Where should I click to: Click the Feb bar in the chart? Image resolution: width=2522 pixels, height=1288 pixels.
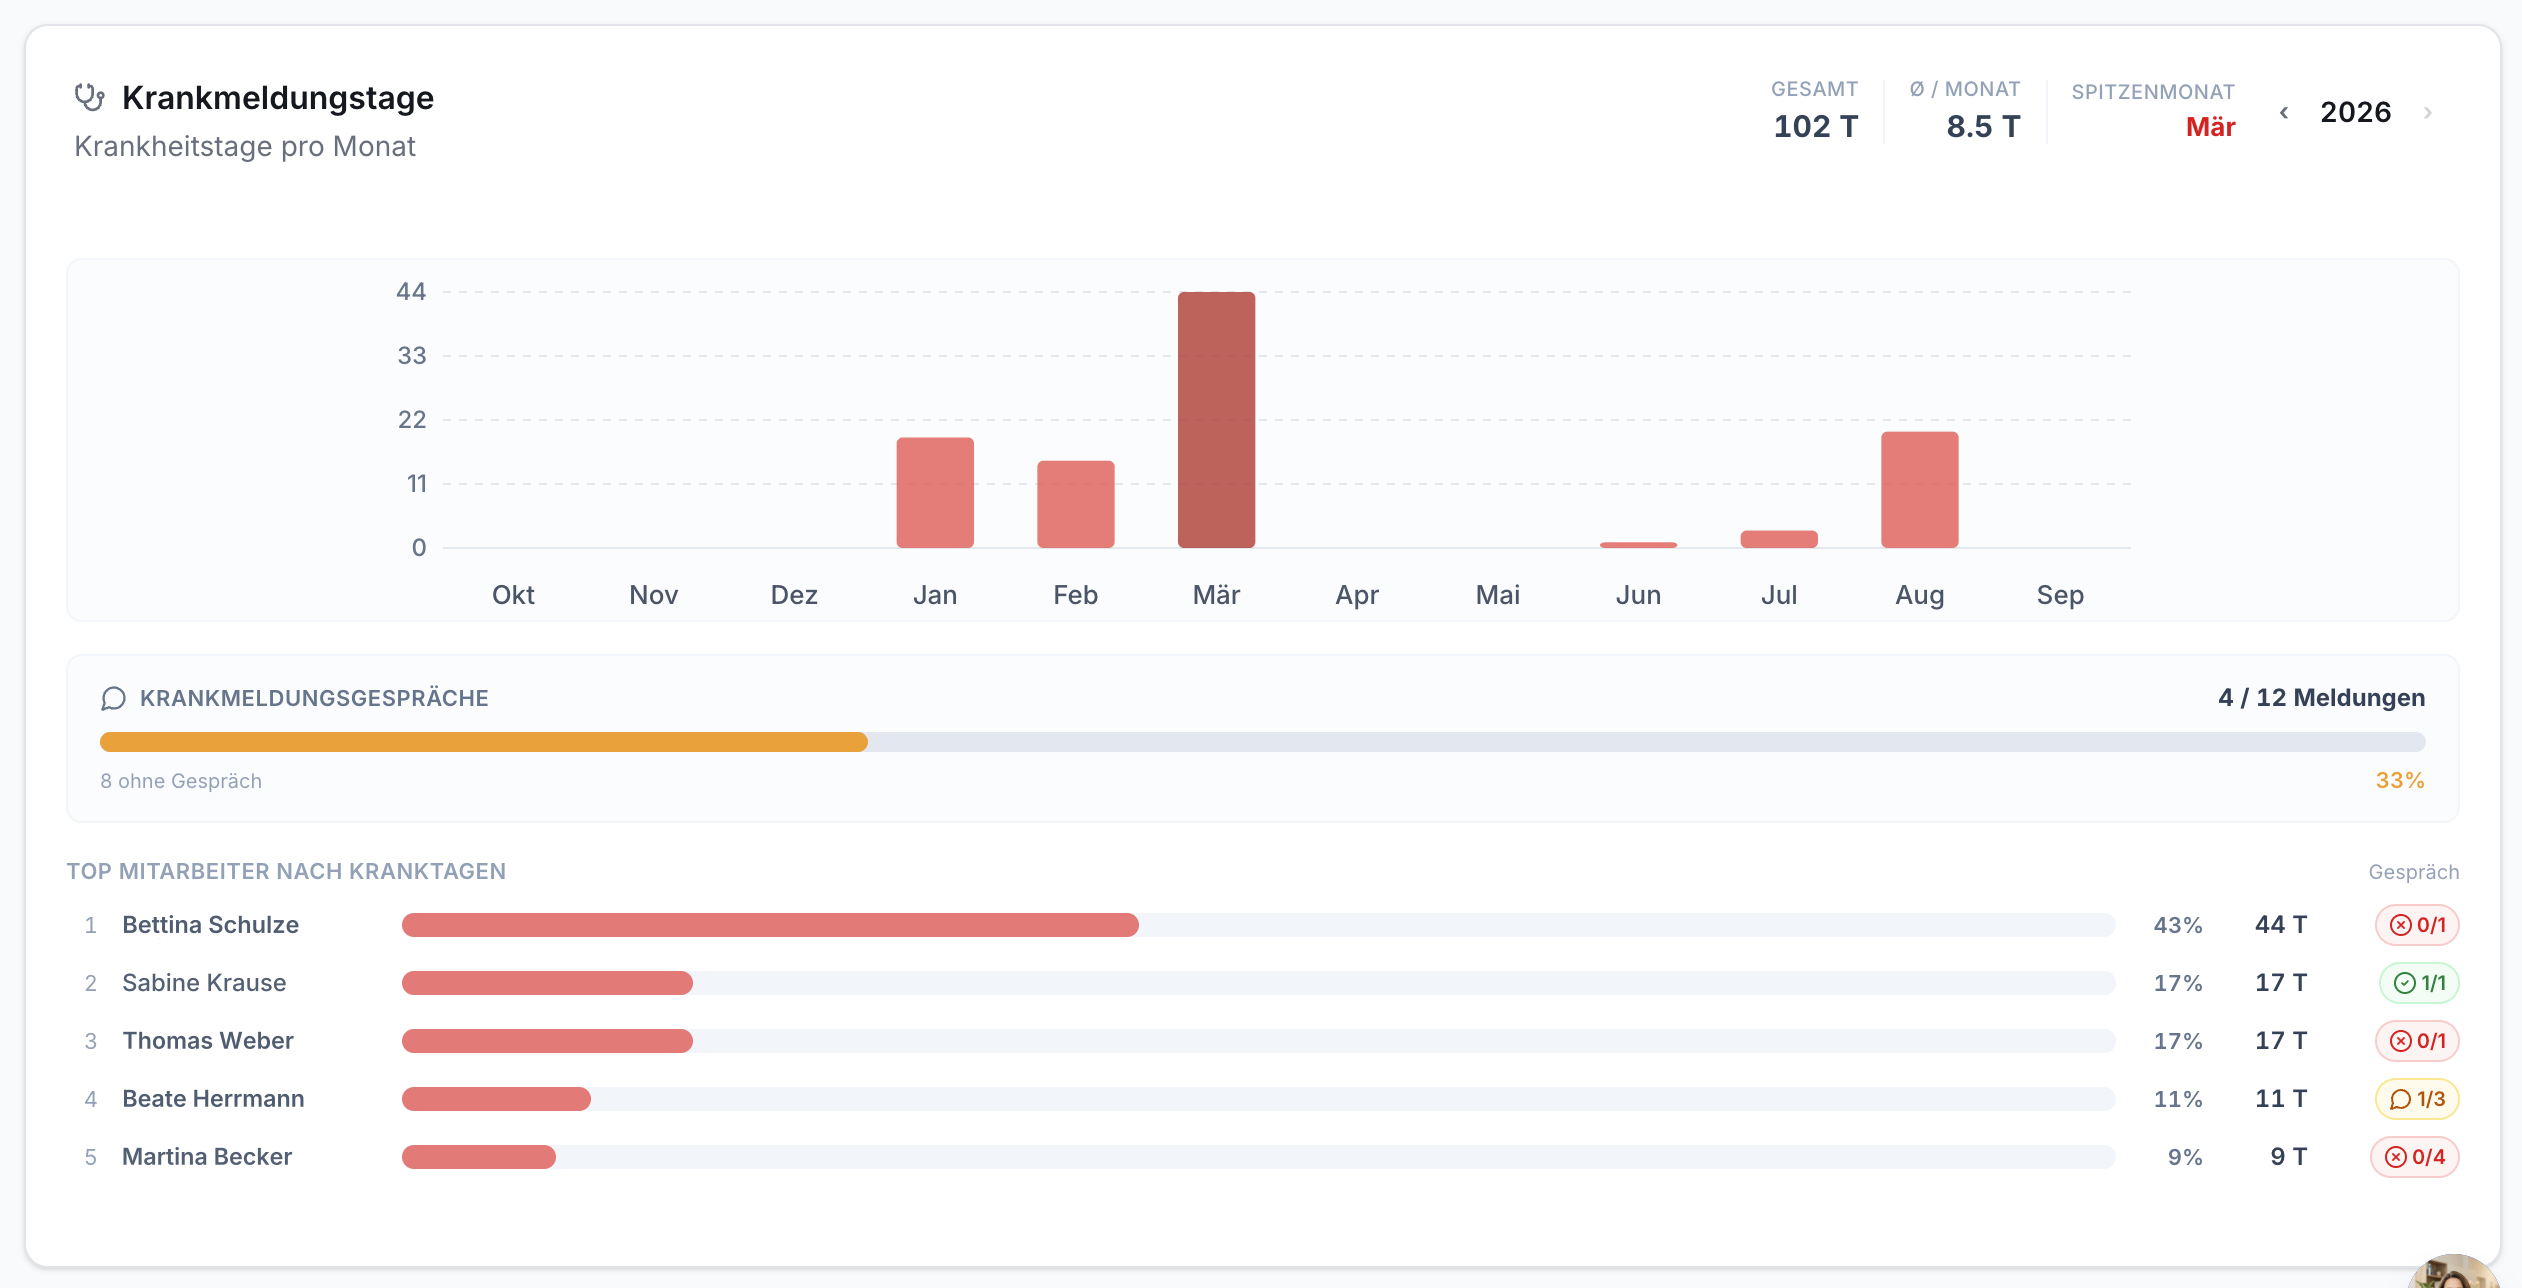tap(1076, 504)
